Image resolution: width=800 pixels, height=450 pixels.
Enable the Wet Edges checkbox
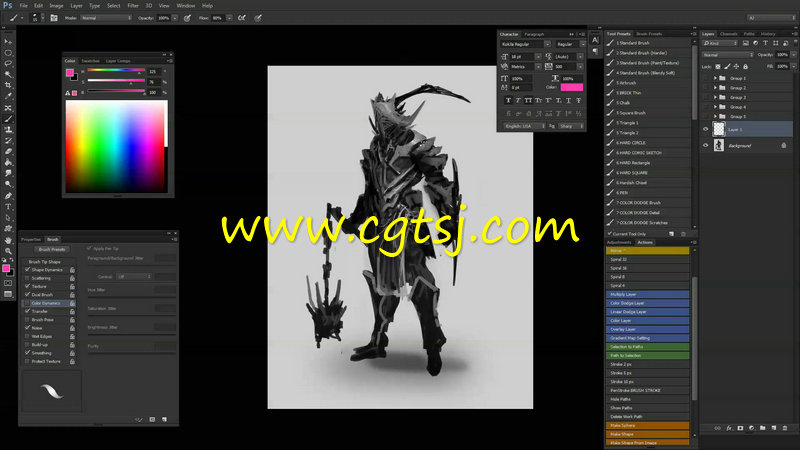28,336
